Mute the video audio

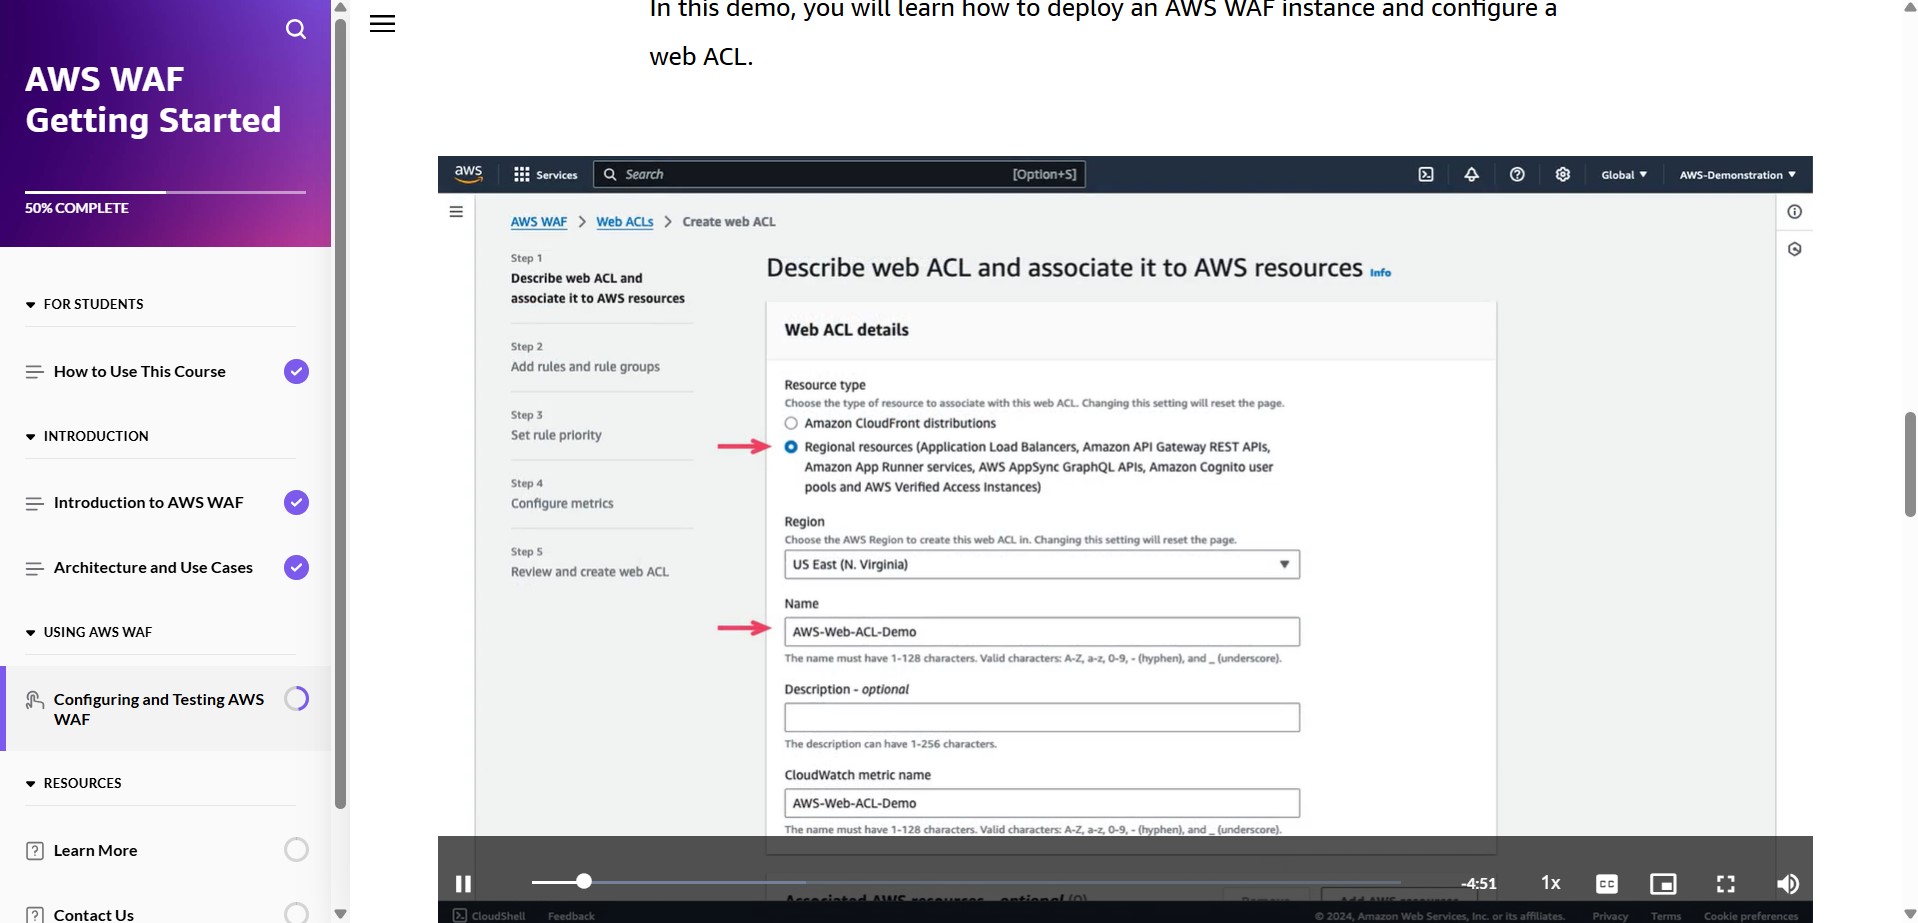1788,883
